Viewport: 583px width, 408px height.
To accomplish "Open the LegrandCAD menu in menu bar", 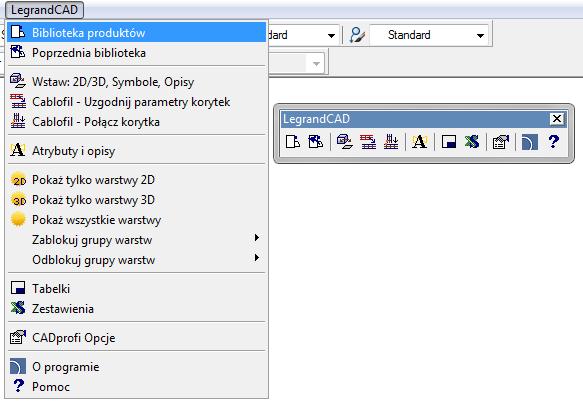I will 44,10.
